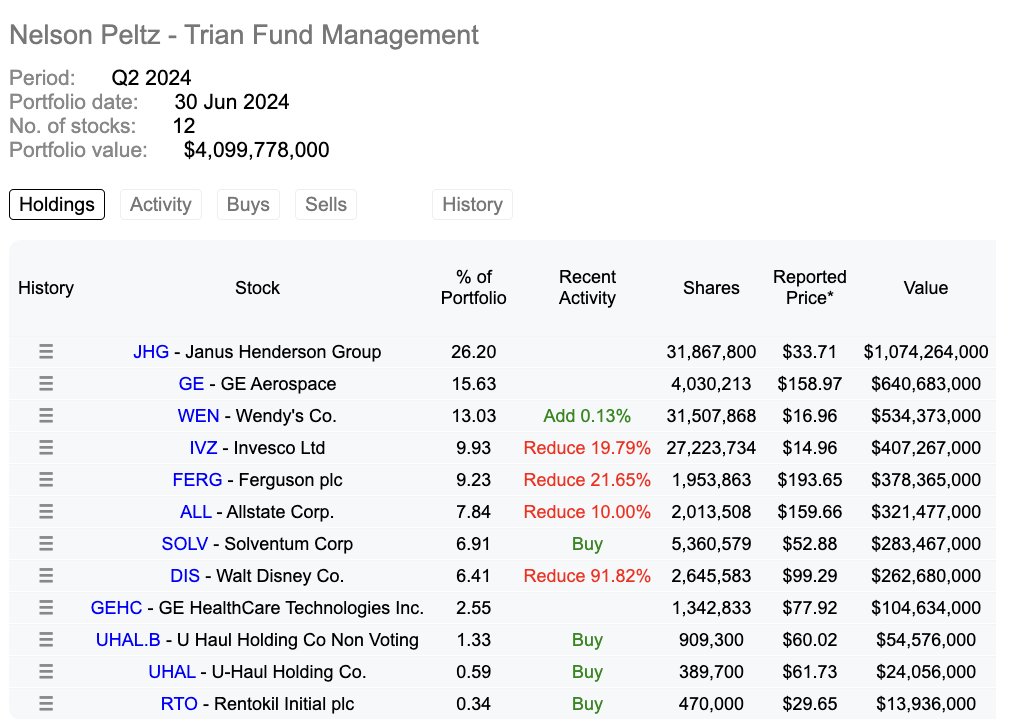
Task: Click the 'Reduce 21.65%' activity cell
Action: pyautogui.click(x=587, y=480)
